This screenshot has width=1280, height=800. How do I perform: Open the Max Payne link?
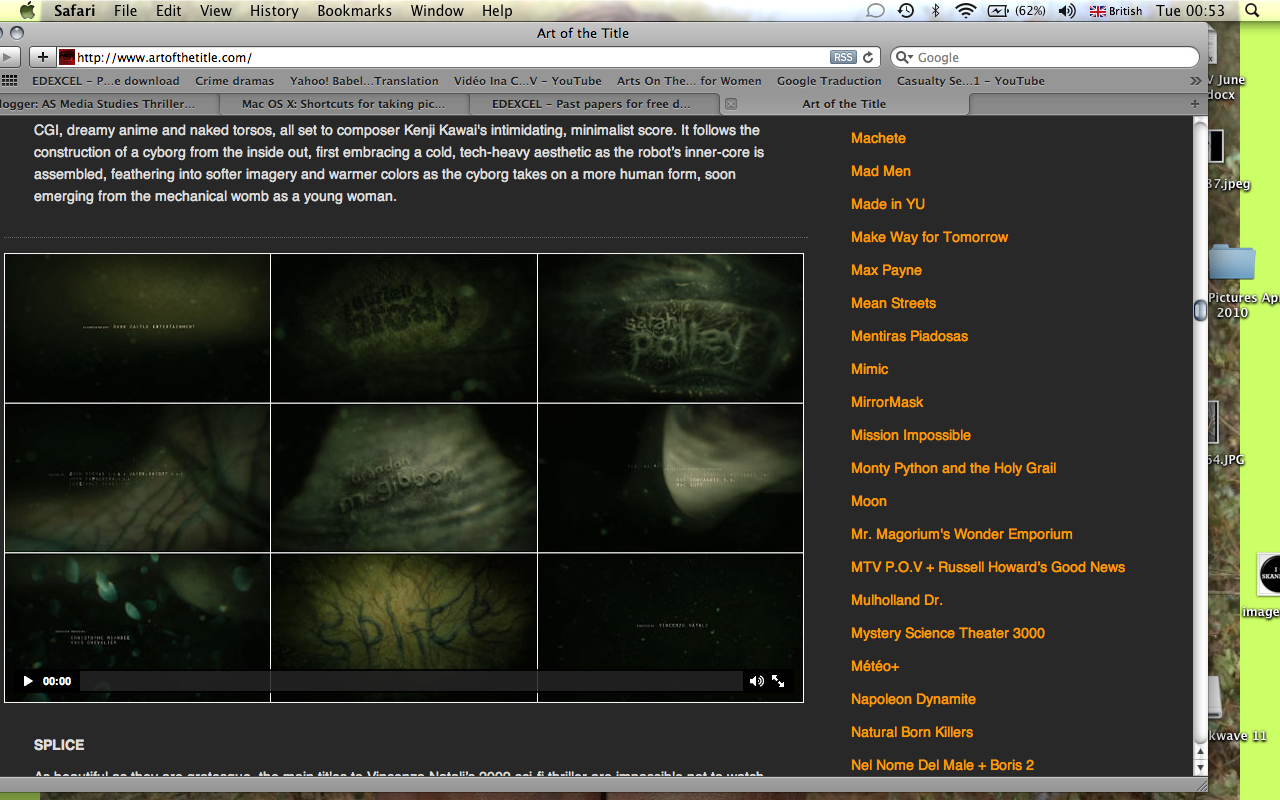coord(886,270)
